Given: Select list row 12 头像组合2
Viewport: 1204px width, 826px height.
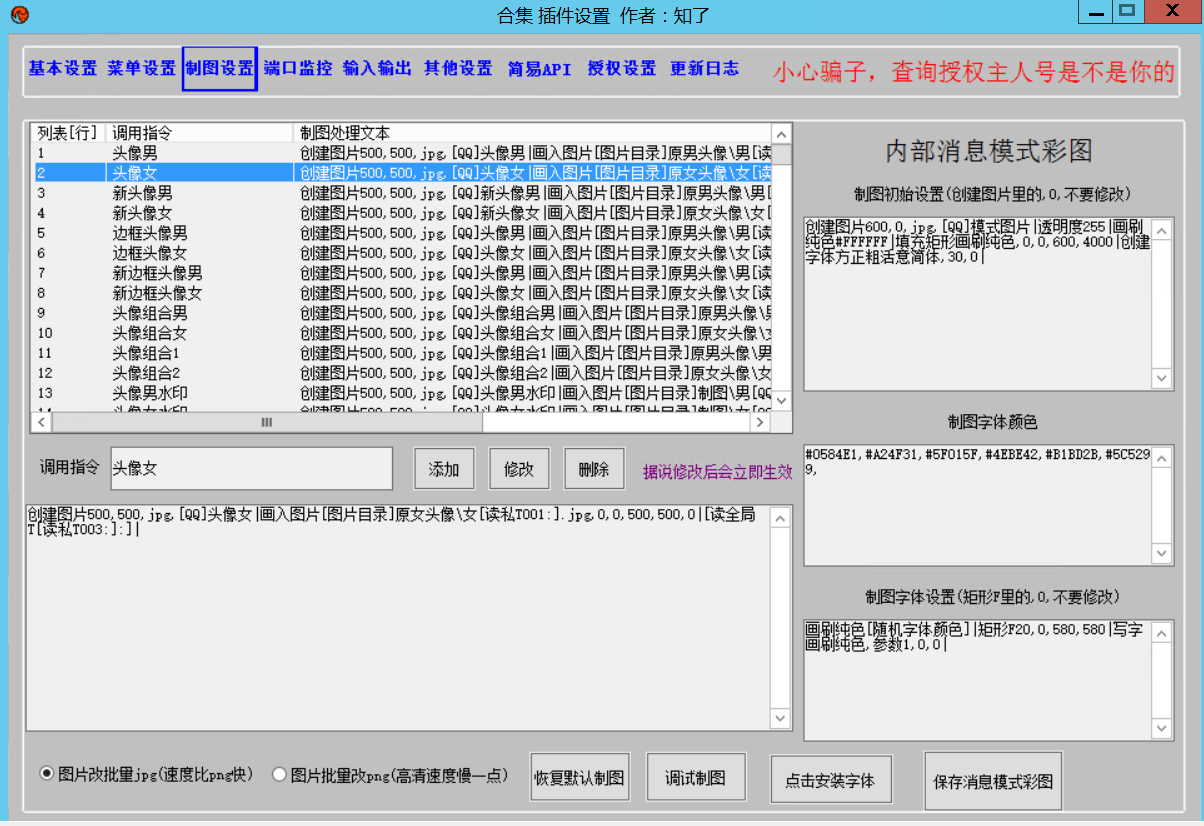Looking at the screenshot, I should [402, 373].
